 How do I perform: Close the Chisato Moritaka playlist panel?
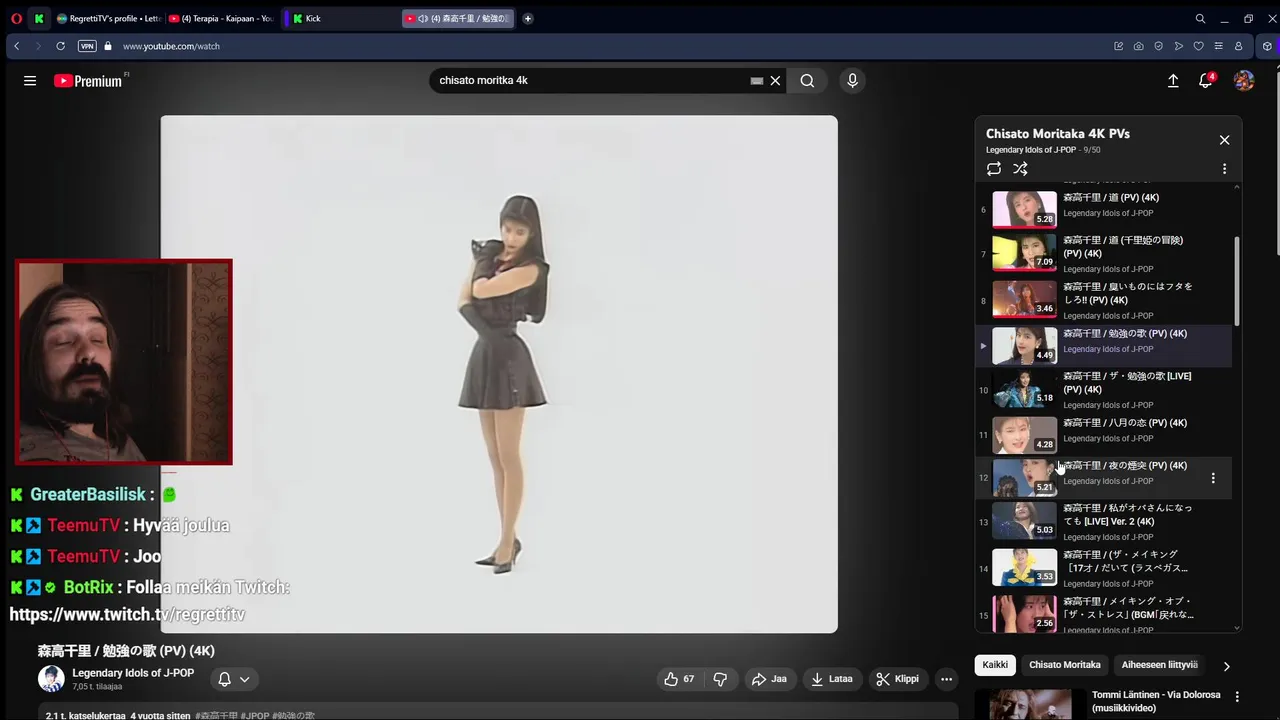[1224, 140]
